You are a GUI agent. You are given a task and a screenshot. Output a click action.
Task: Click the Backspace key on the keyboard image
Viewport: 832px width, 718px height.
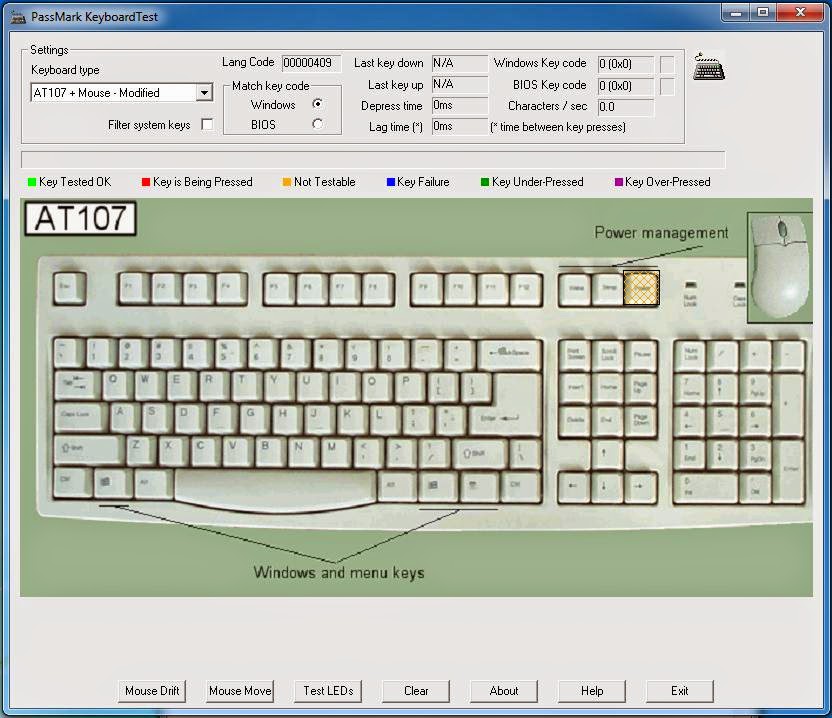tap(510, 353)
